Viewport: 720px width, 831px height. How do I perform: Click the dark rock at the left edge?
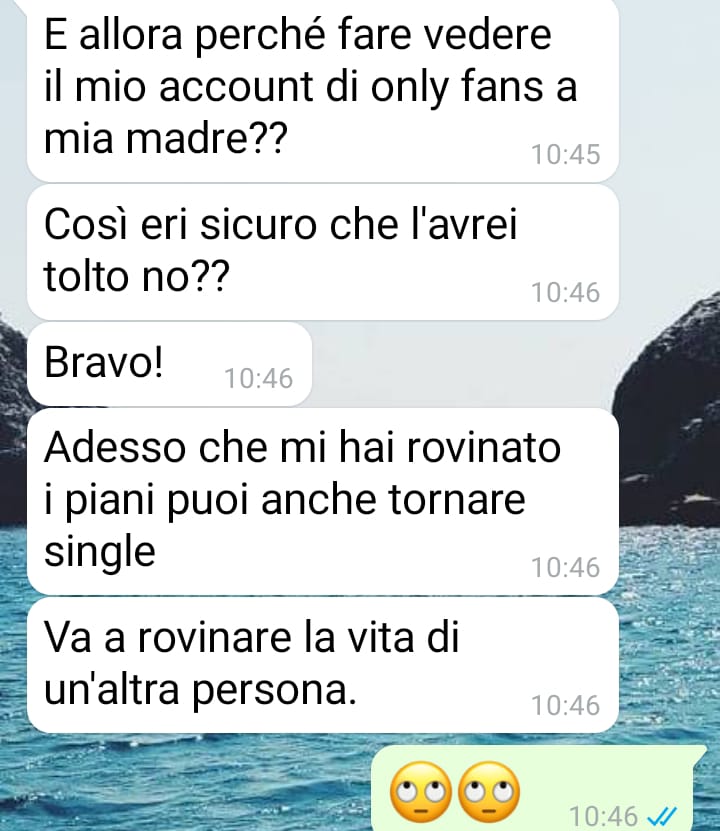coord(12,424)
